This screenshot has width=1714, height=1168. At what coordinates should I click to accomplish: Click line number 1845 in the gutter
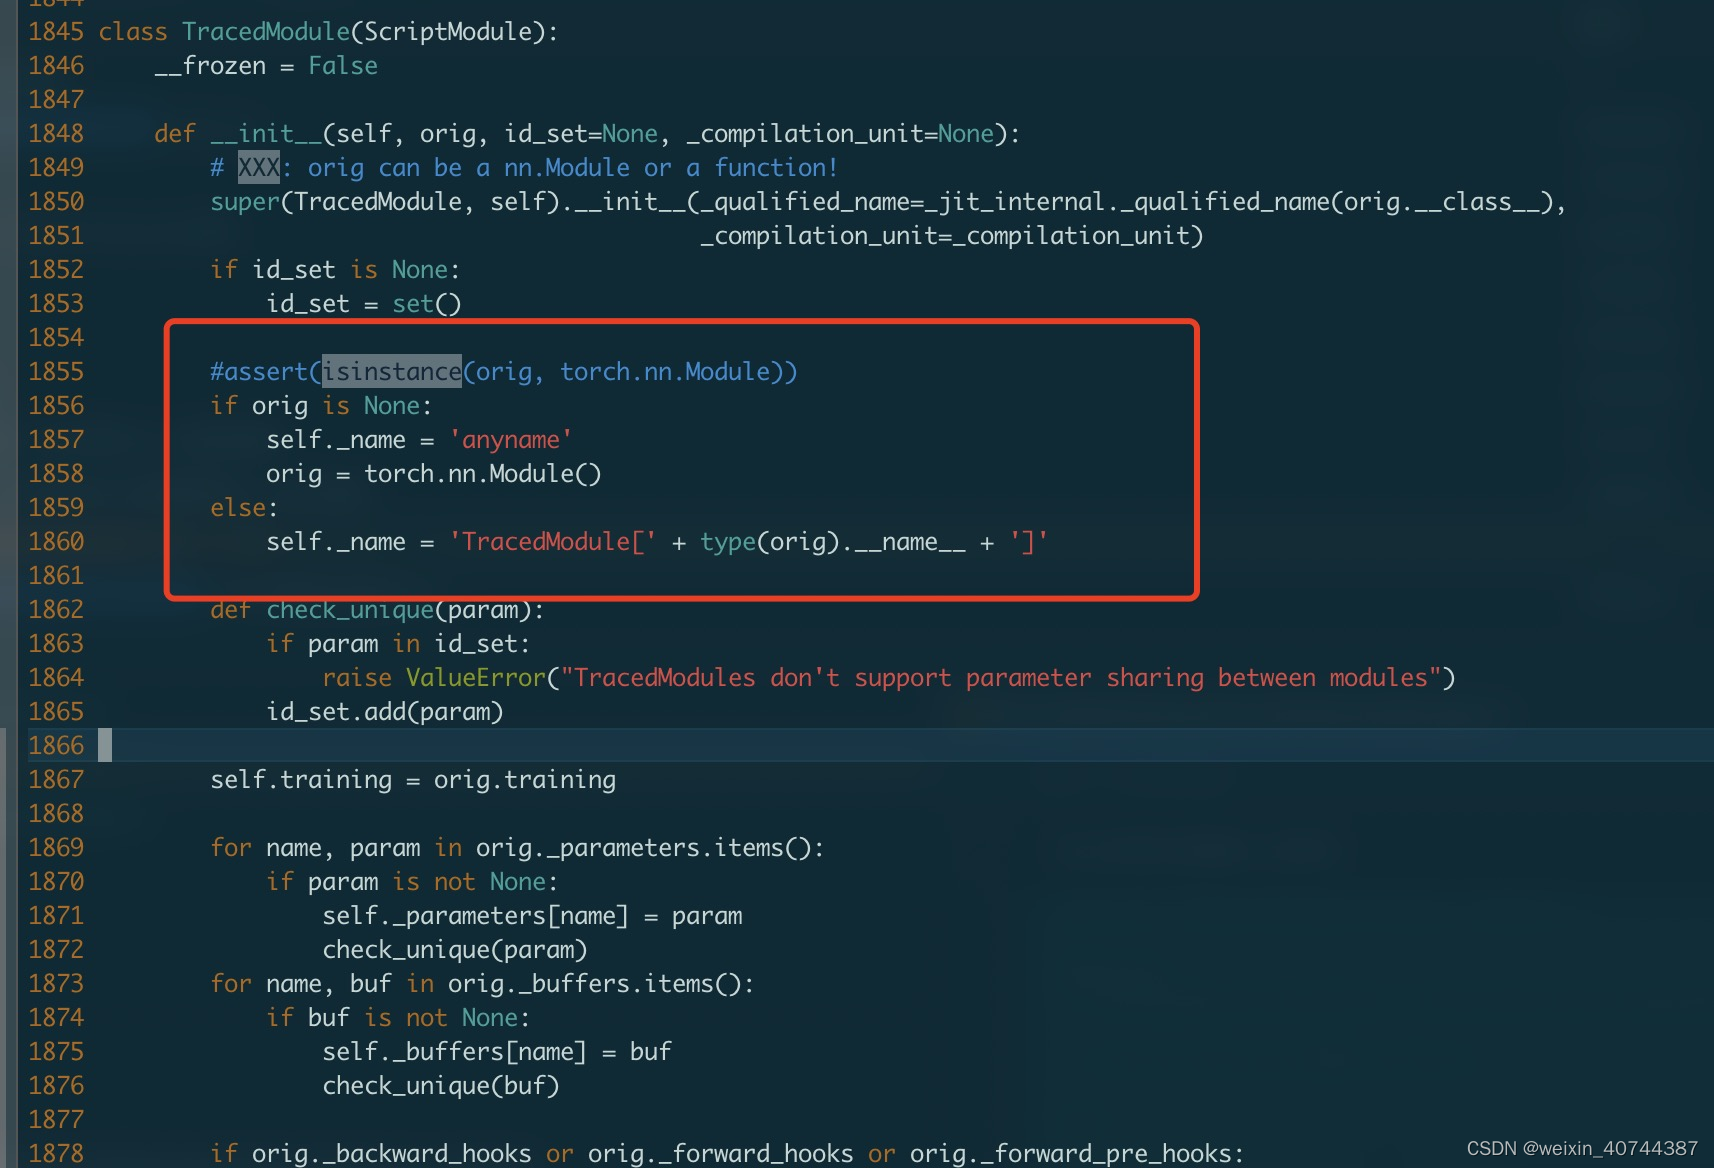[56, 31]
